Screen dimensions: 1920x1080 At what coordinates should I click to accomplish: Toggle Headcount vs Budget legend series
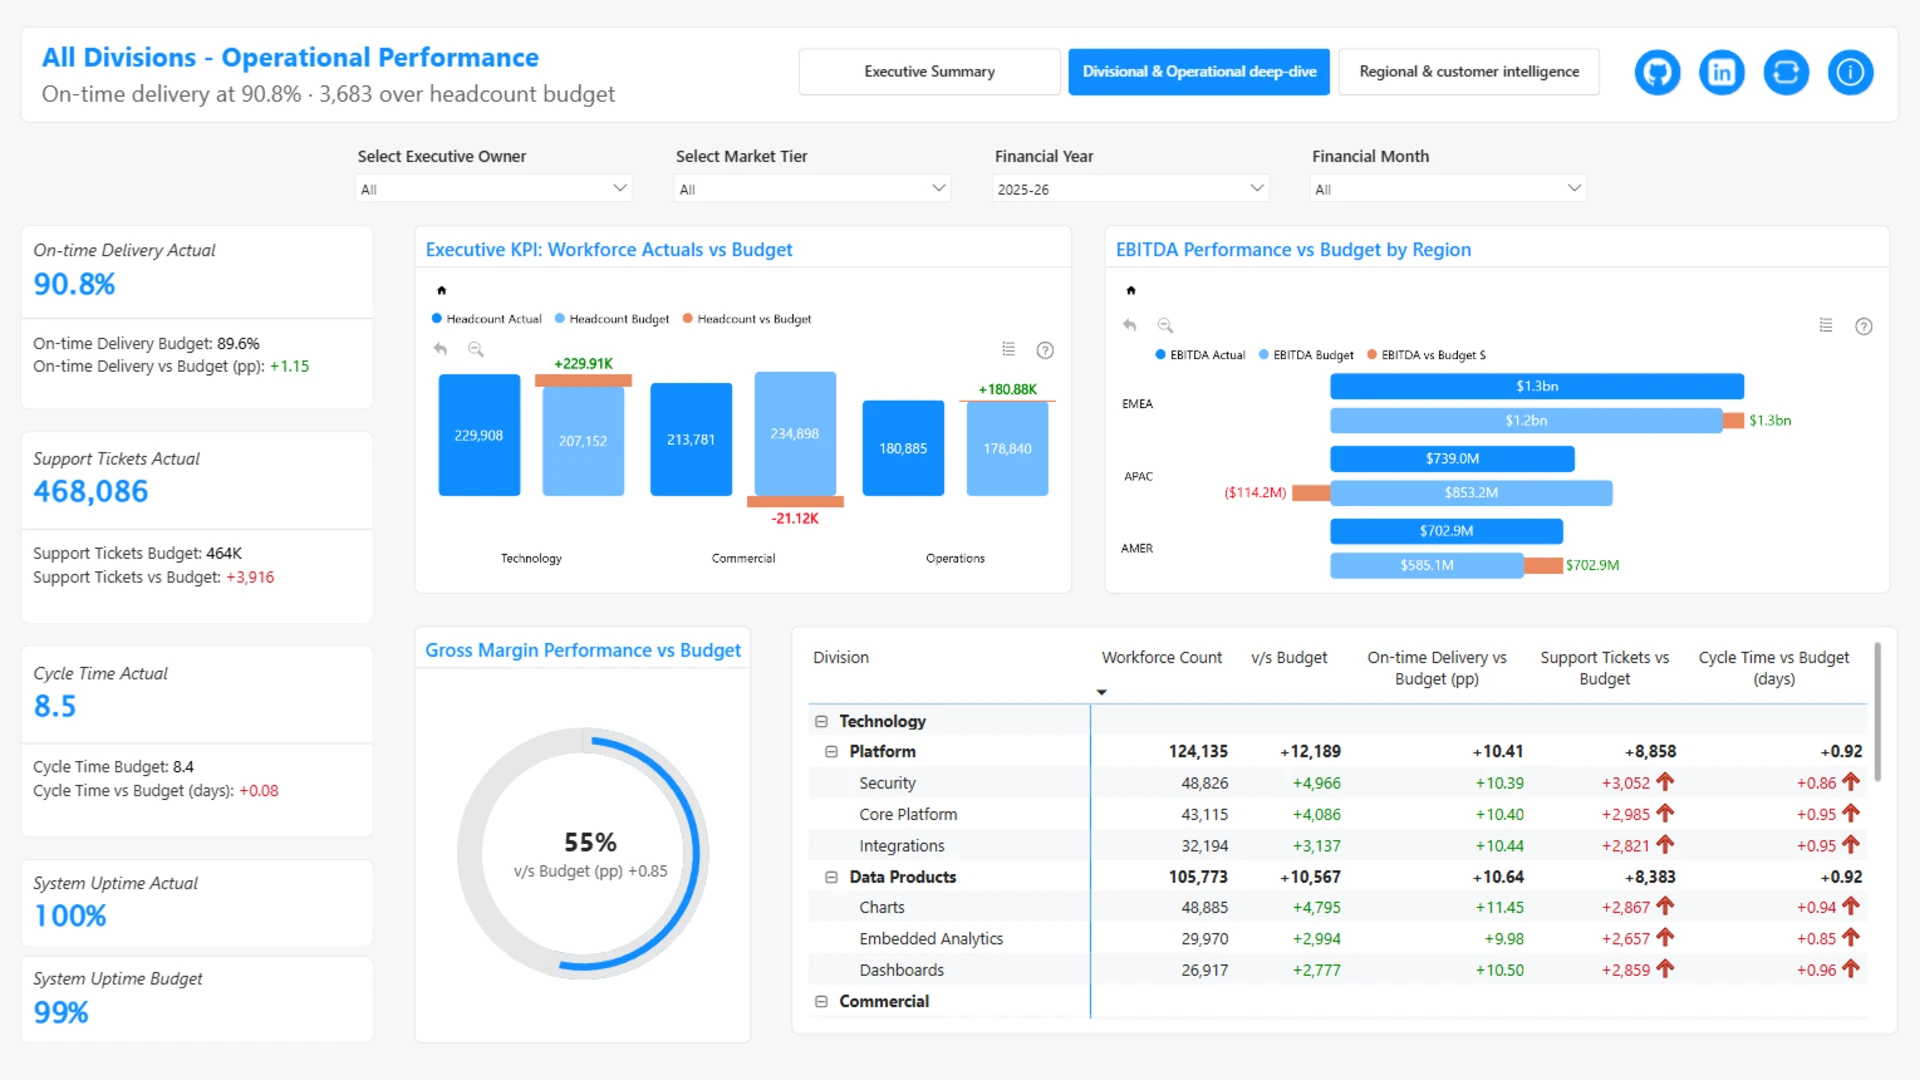point(747,319)
